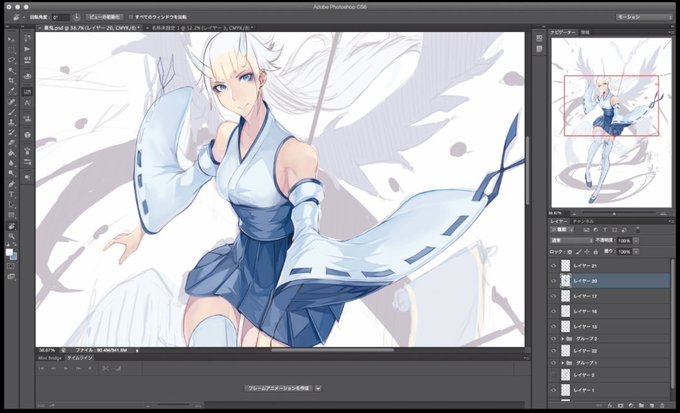
Task: Select the Move tool
Action: click(12, 39)
